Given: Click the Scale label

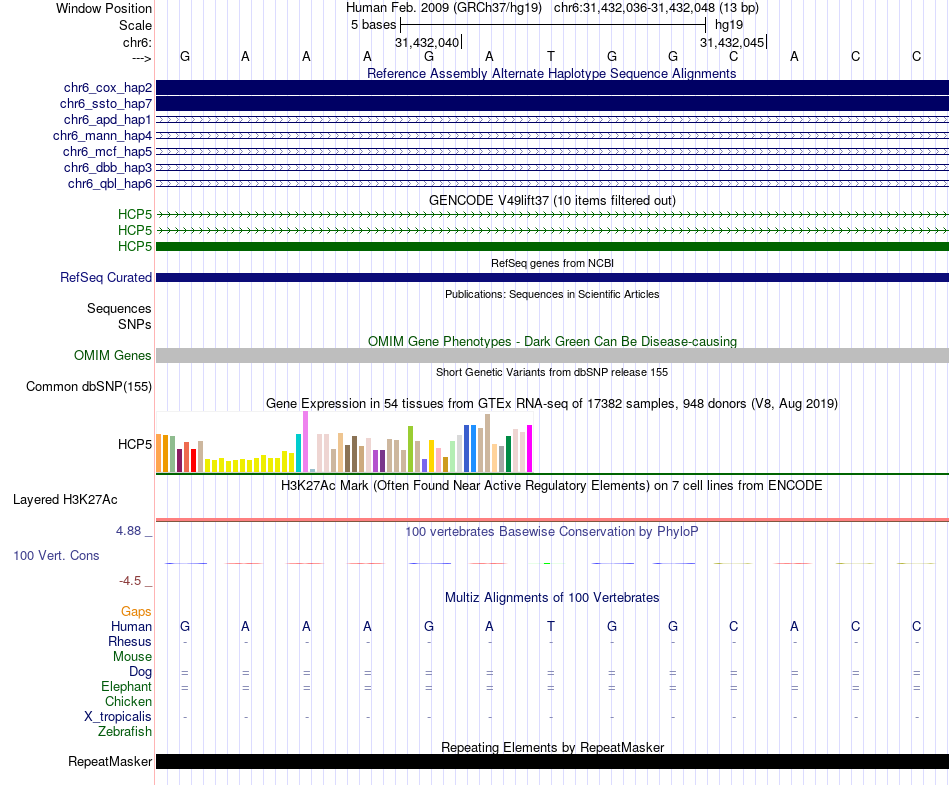Looking at the screenshot, I should pos(135,25).
